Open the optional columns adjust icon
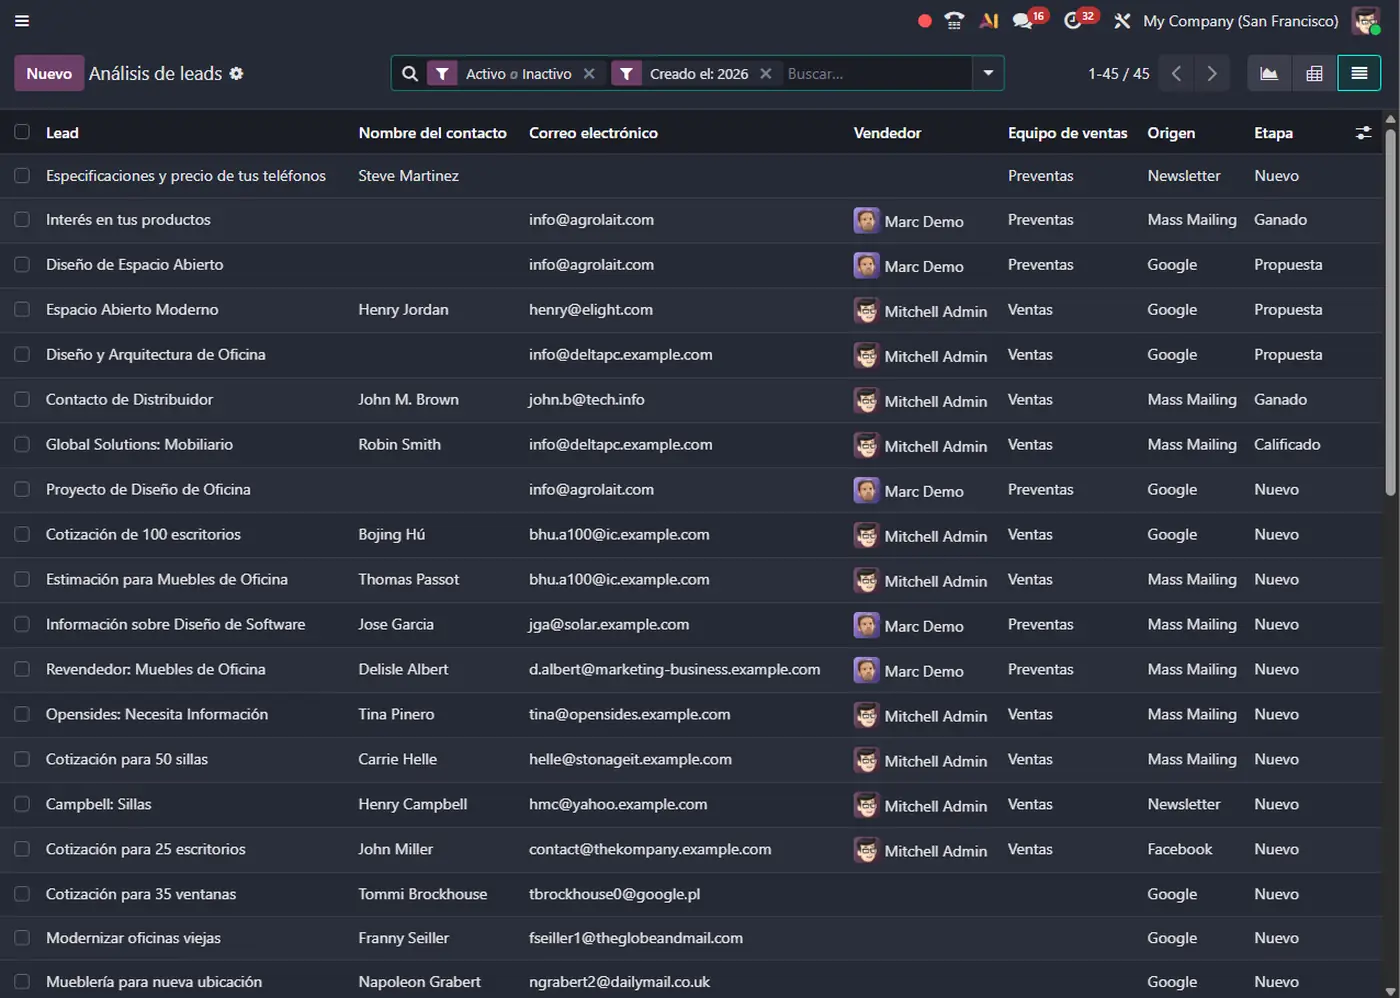Image resolution: width=1400 pixels, height=998 pixels. (x=1363, y=133)
